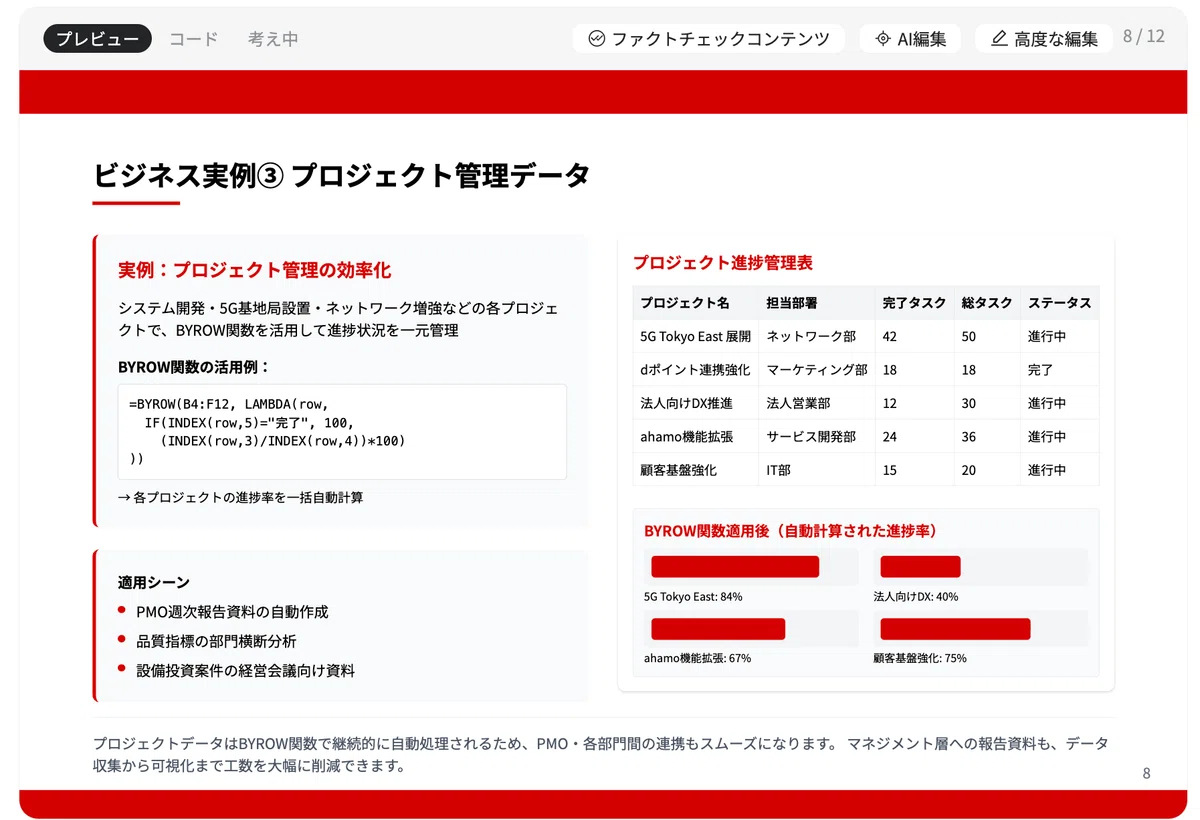1200x820 pixels.
Task: Open the コード tab
Action: coord(193,39)
